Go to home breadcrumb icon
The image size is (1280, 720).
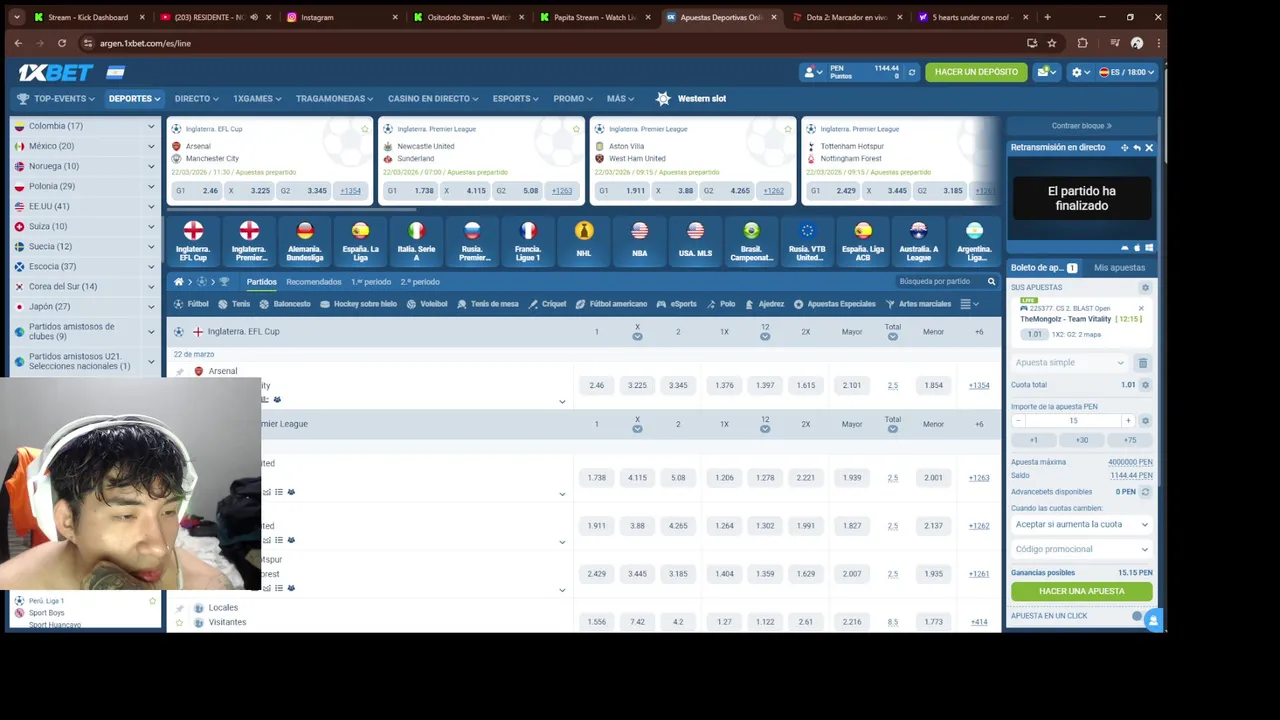(178, 282)
